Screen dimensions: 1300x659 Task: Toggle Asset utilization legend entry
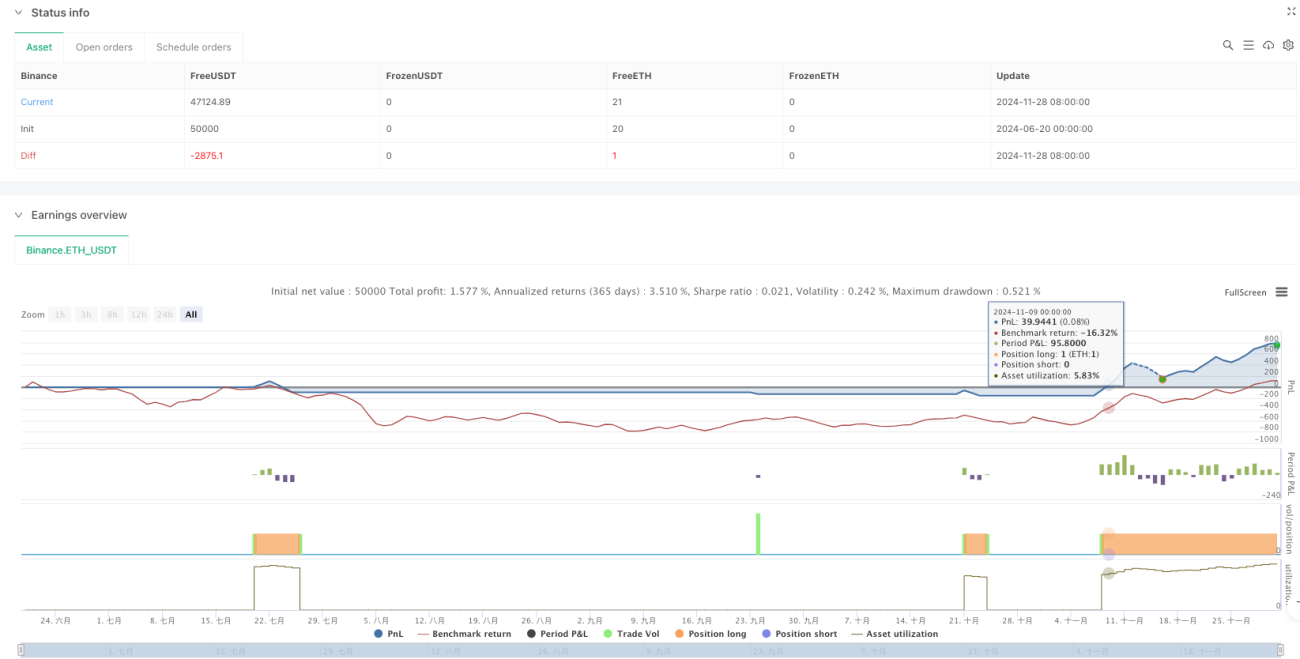pos(894,633)
